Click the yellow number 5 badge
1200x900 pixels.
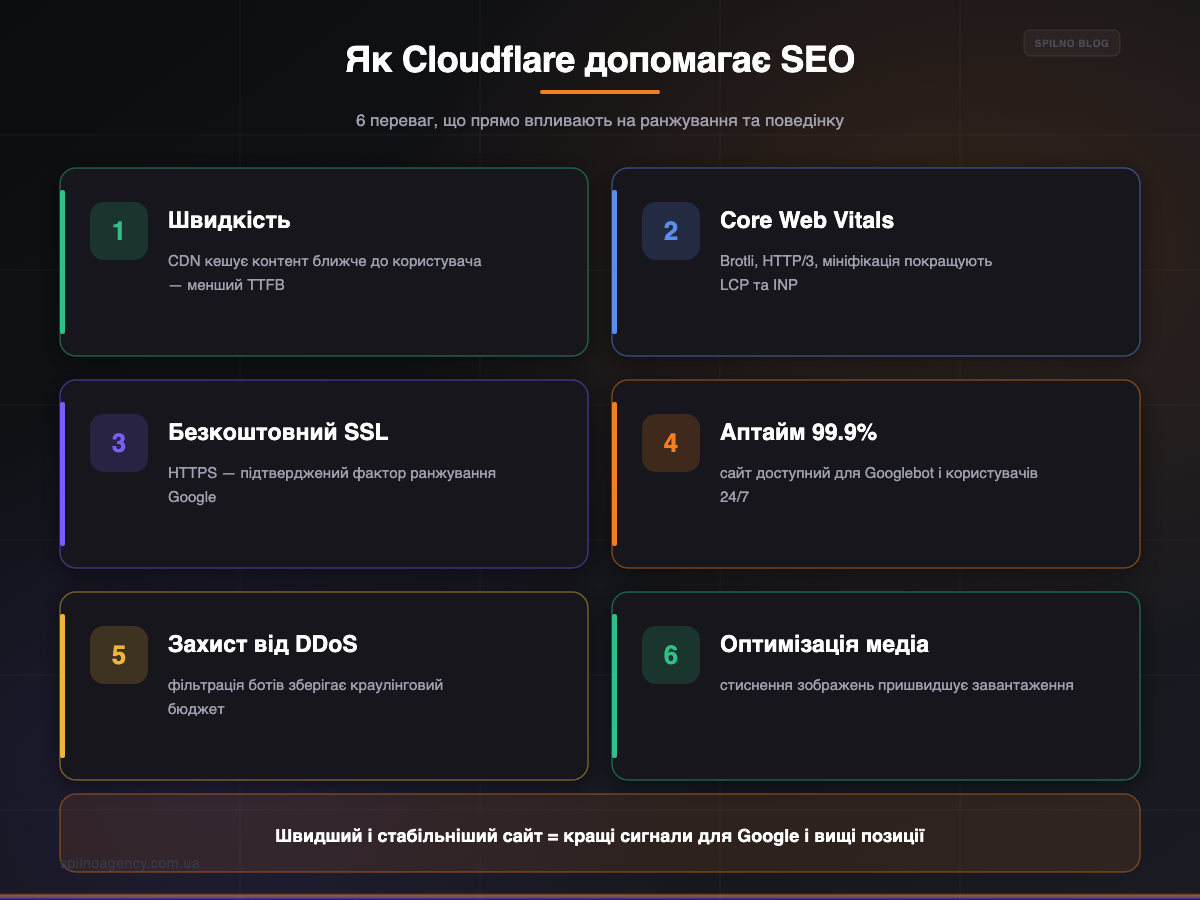[x=119, y=655]
